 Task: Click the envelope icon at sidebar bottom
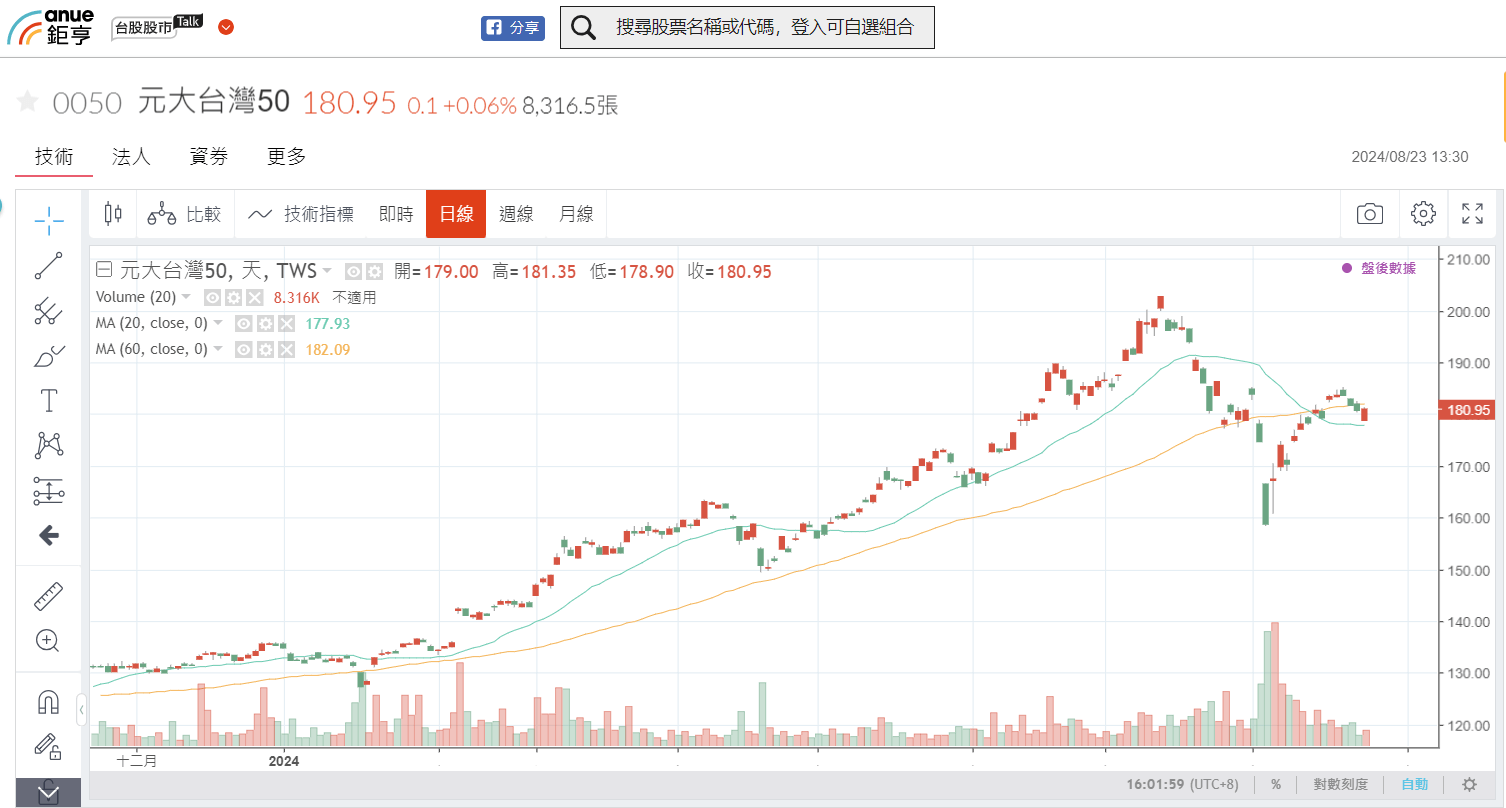click(48, 792)
